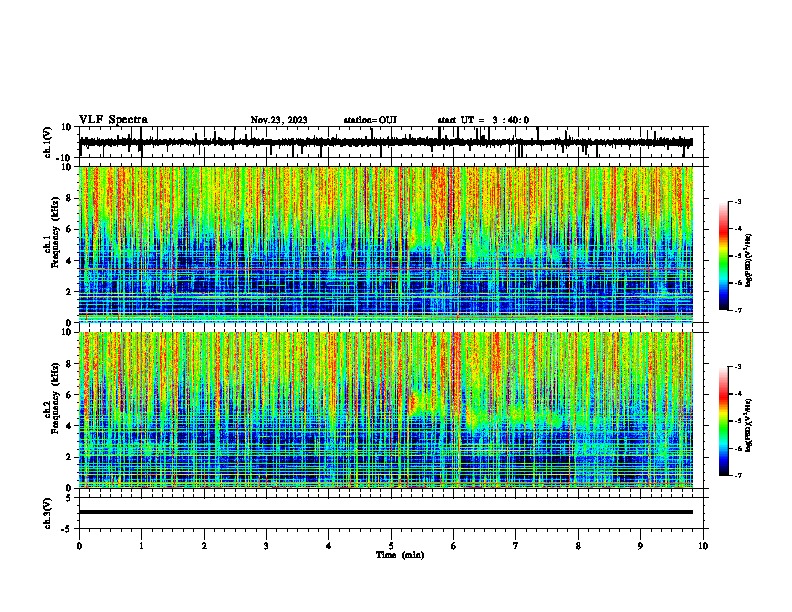Click time axis tick label "0"
This screenshot has height=612, width=792.
click(x=79, y=546)
